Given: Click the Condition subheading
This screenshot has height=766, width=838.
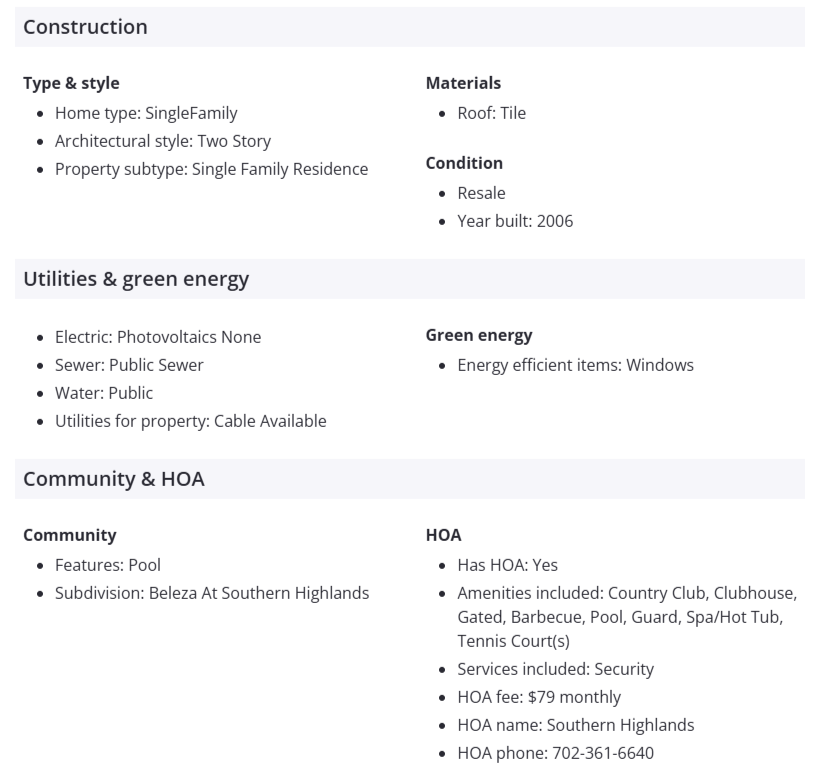Looking at the screenshot, I should click(464, 163).
